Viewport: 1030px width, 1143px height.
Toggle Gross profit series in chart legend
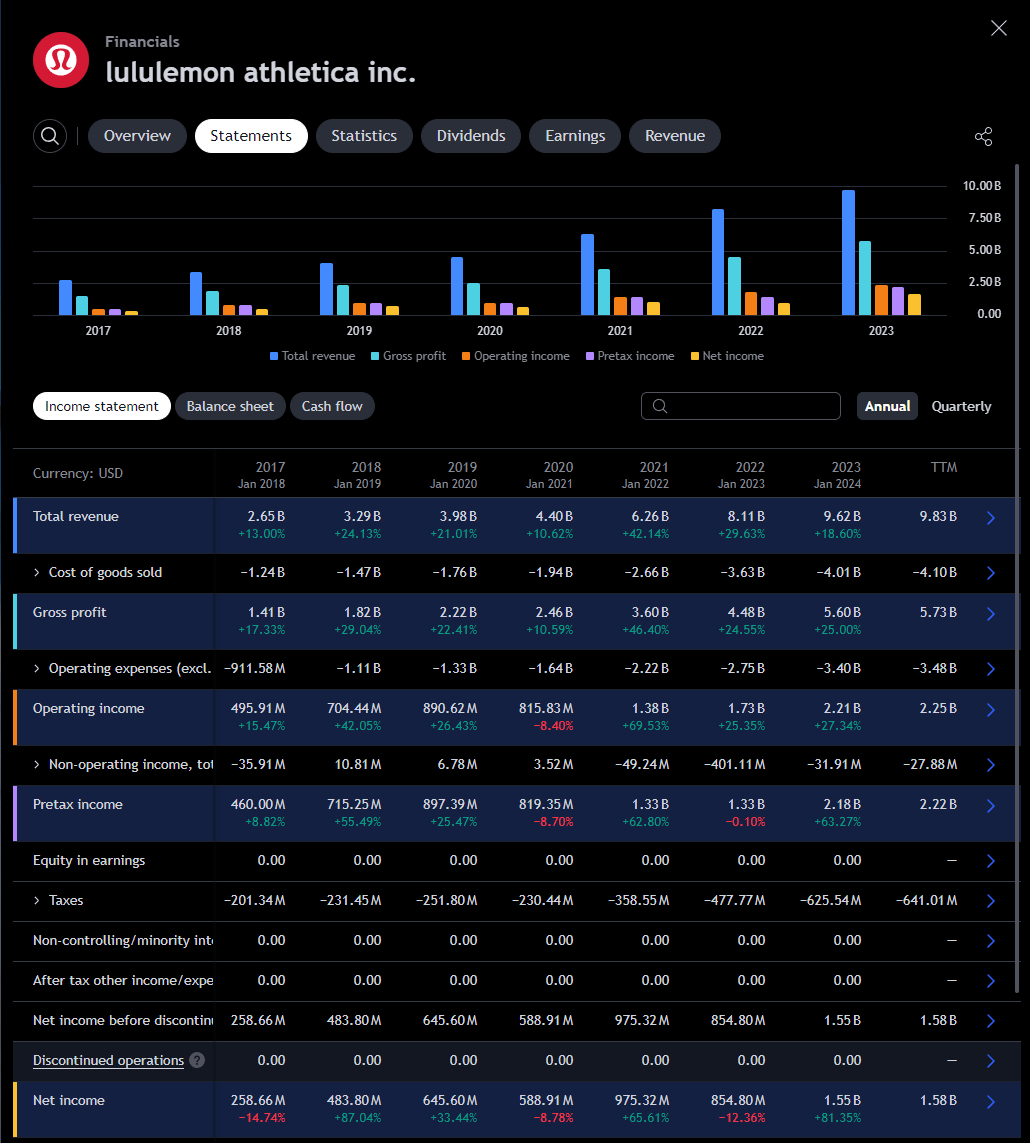[x=408, y=356]
